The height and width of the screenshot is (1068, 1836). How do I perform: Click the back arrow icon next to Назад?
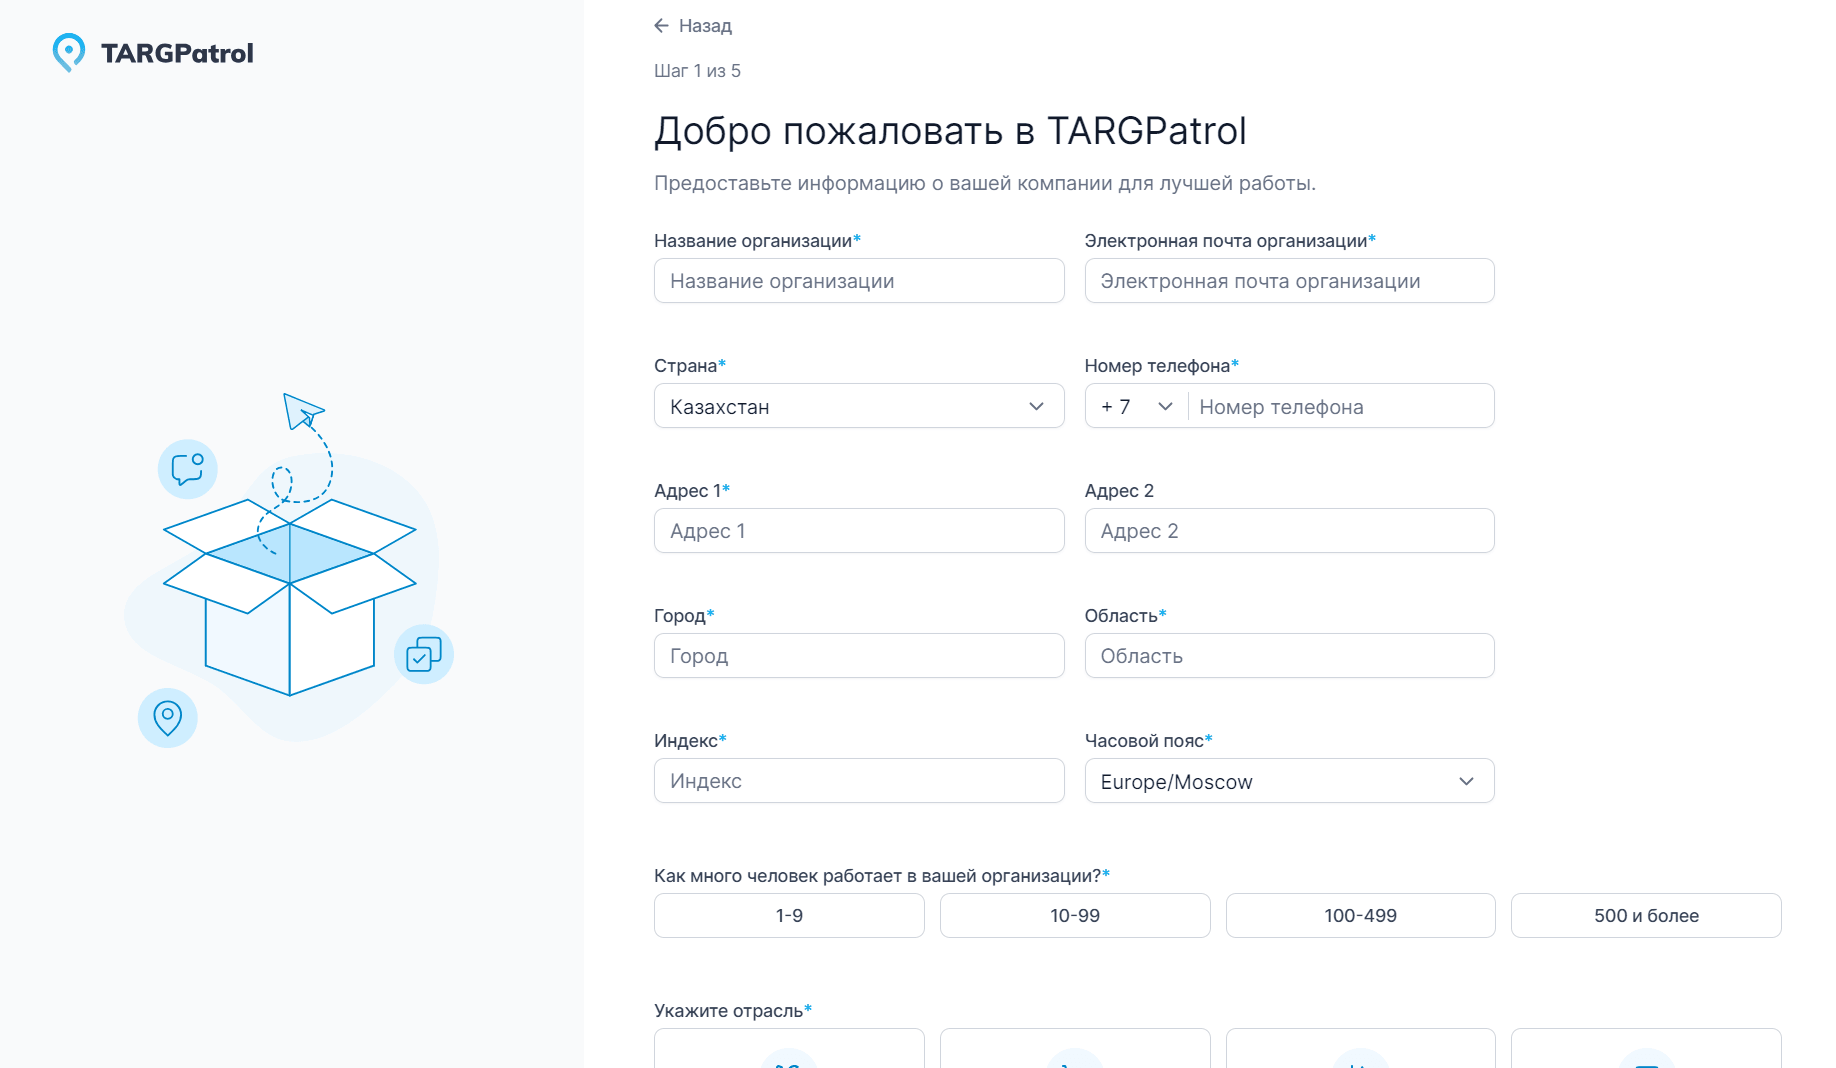(660, 25)
